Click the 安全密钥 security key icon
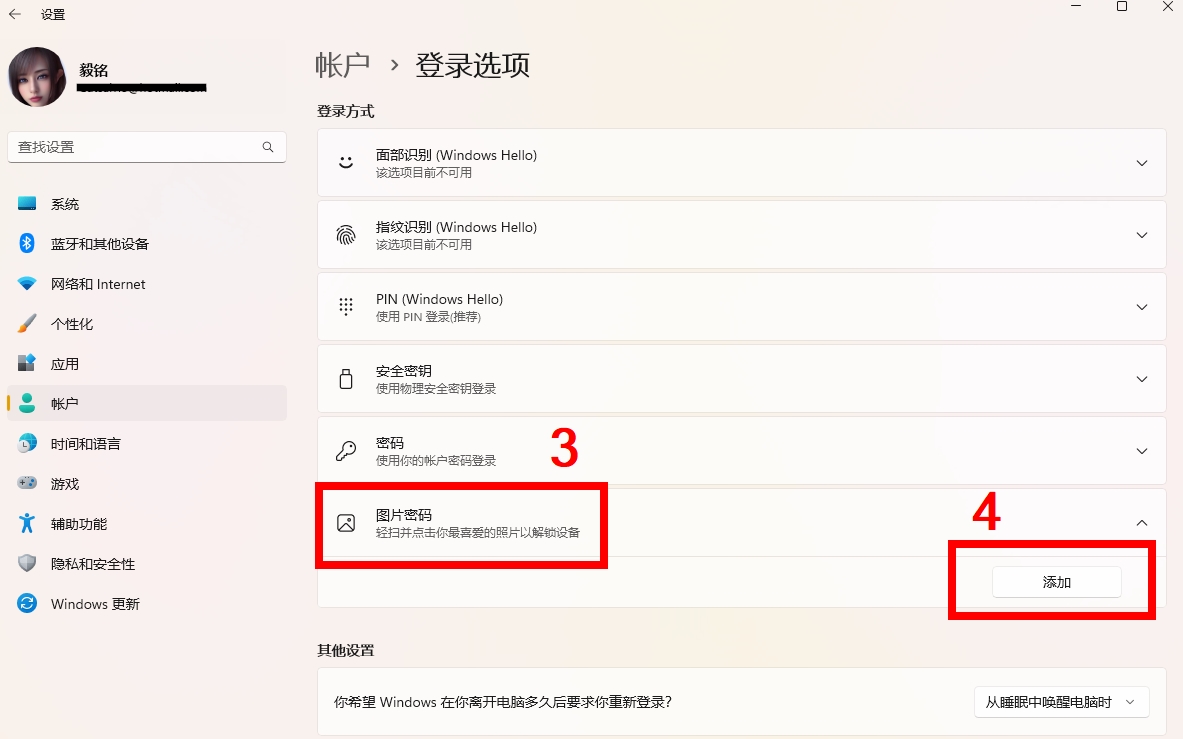This screenshot has height=739, width=1183. tap(345, 378)
